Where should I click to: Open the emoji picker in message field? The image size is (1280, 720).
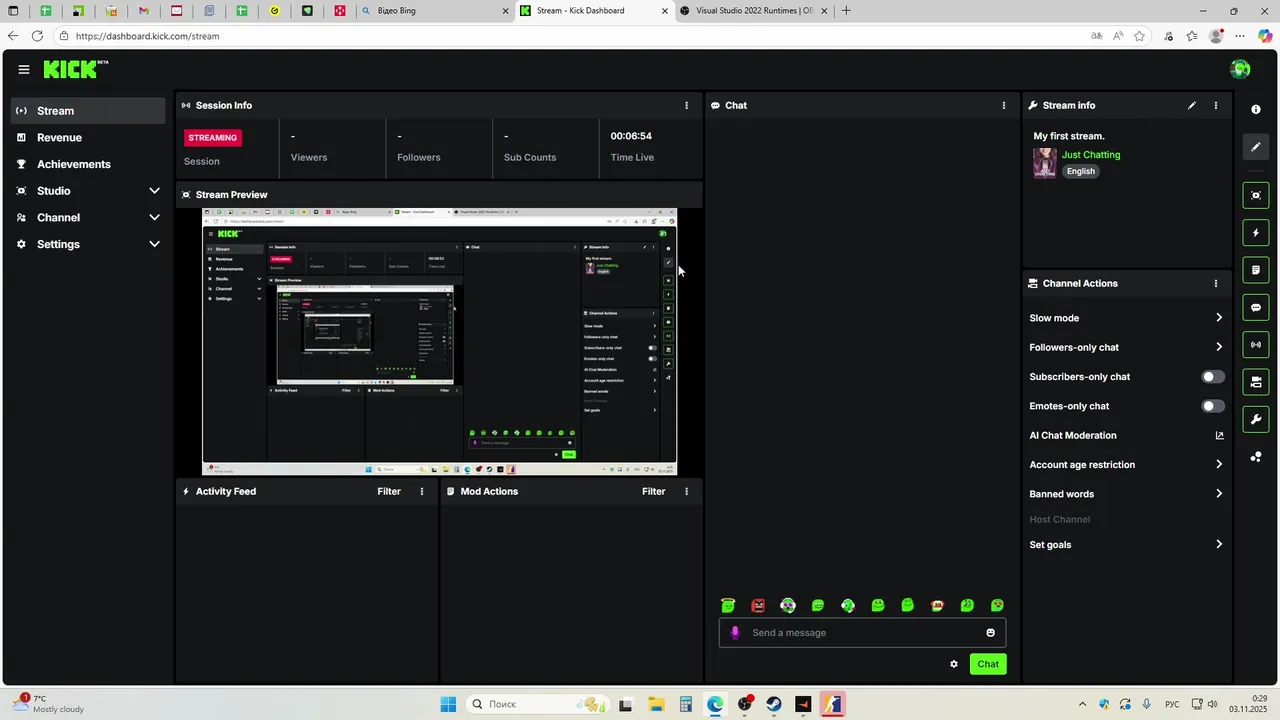[991, 632]
